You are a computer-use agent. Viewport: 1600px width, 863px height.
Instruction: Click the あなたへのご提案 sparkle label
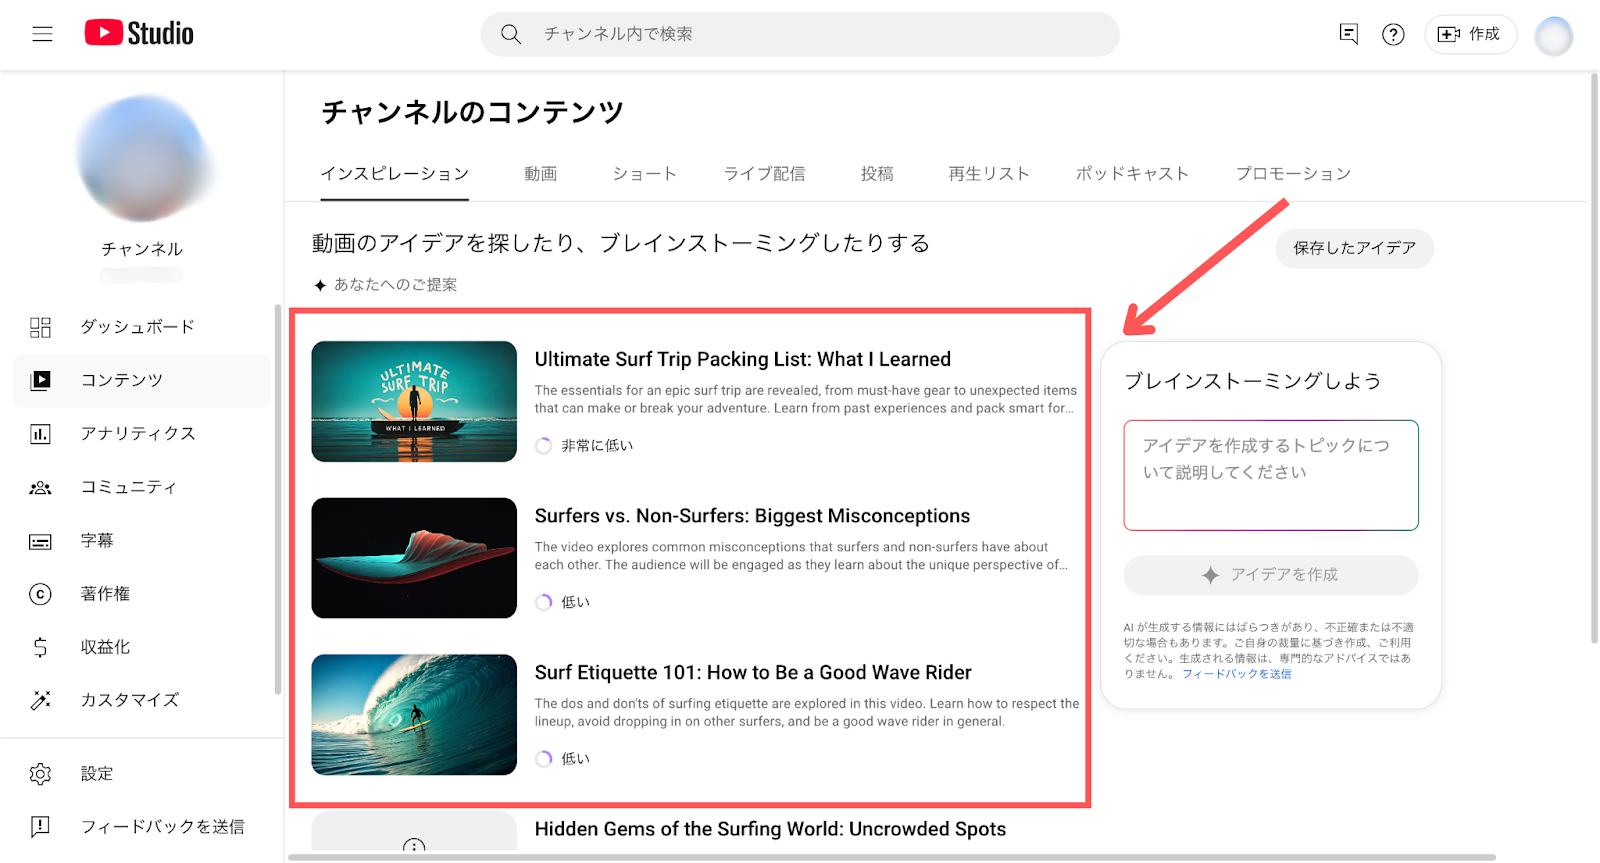[x=385, y=285]
